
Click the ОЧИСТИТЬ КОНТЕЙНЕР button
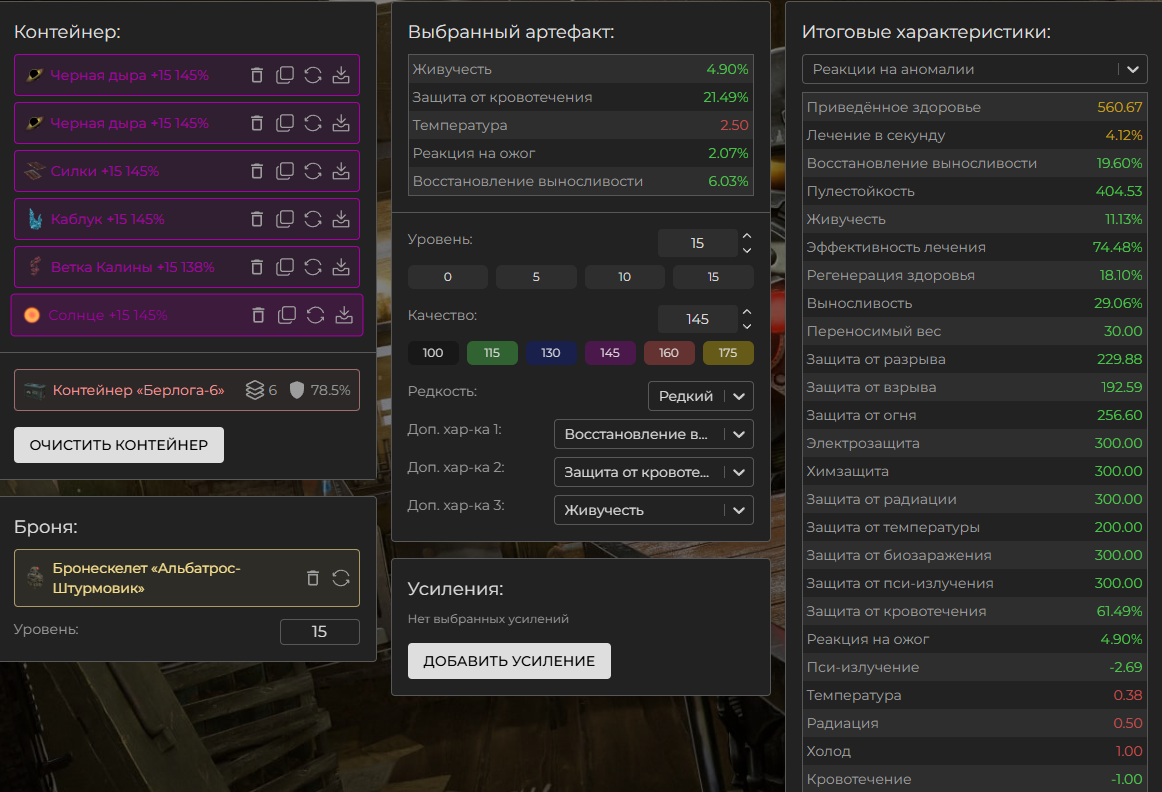(x=119, y=445)
